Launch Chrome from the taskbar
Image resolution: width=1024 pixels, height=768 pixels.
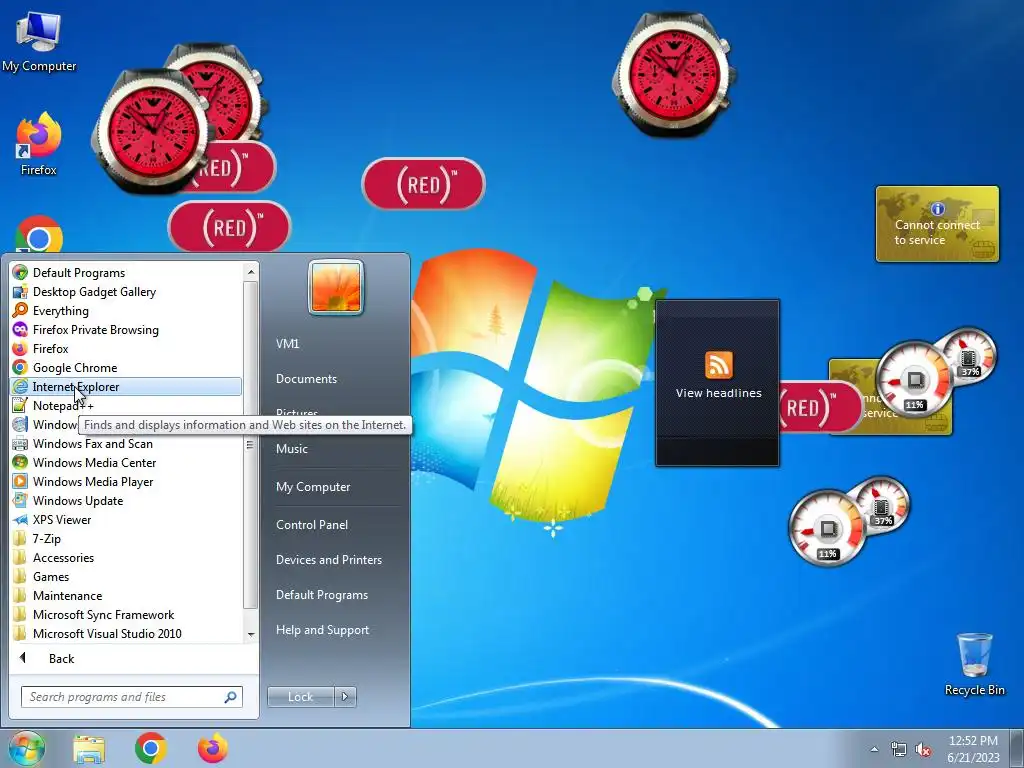point(151,748)
